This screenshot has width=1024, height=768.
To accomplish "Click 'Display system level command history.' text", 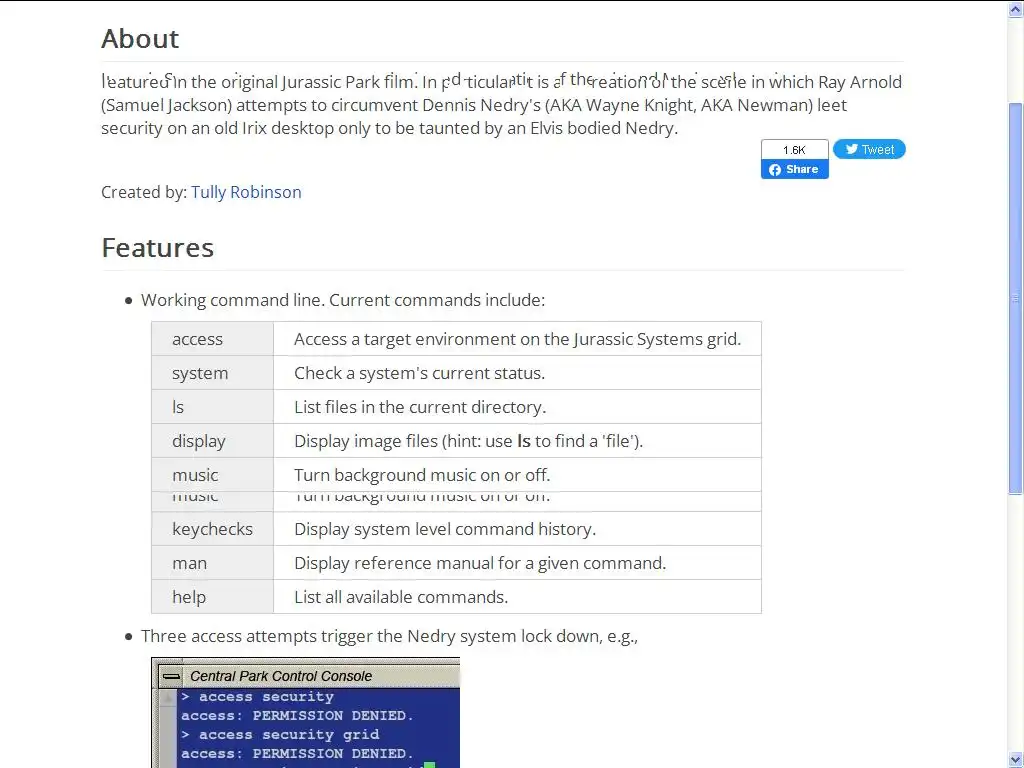I will 445,529.
